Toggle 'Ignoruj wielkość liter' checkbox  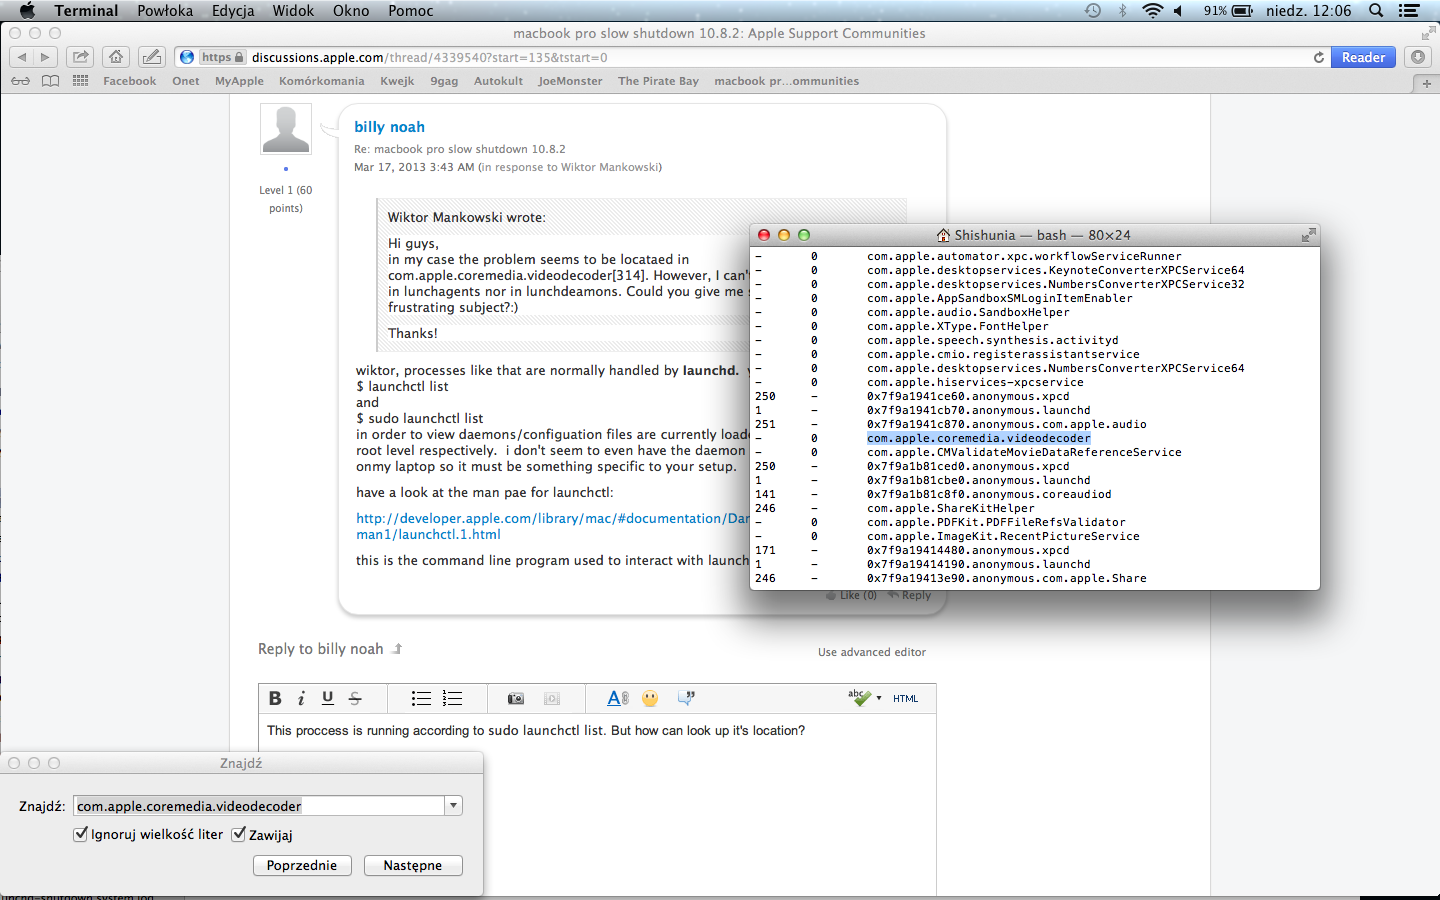pos(81,834)
